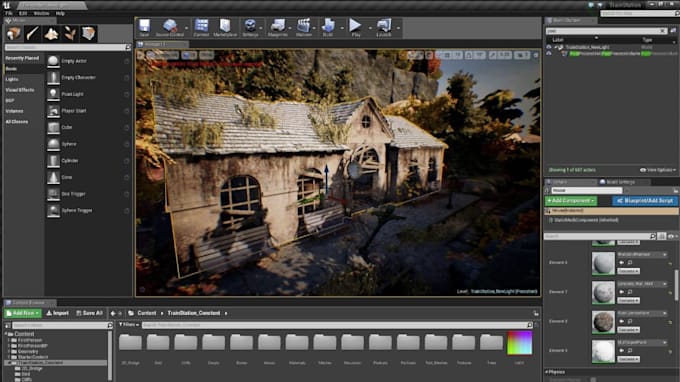Open View Options in World Outliner
Viewport: 680px width, 382px height.
pos(658,170)
